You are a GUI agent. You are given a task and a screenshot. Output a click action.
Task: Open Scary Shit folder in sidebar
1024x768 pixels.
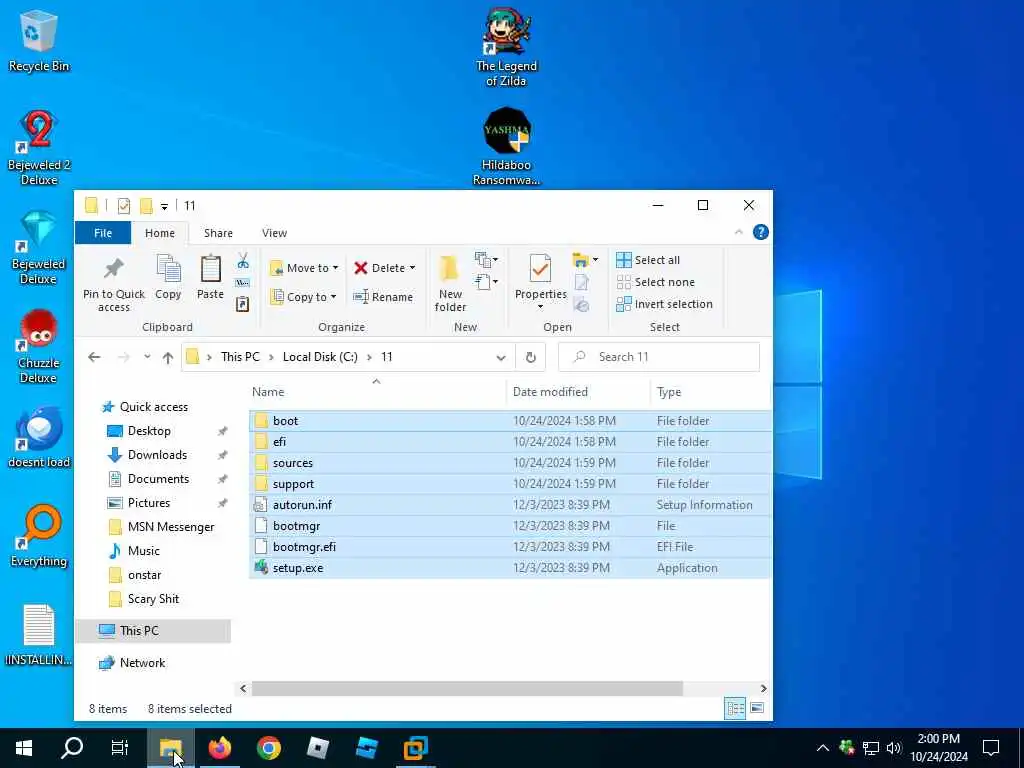[153, 599]
